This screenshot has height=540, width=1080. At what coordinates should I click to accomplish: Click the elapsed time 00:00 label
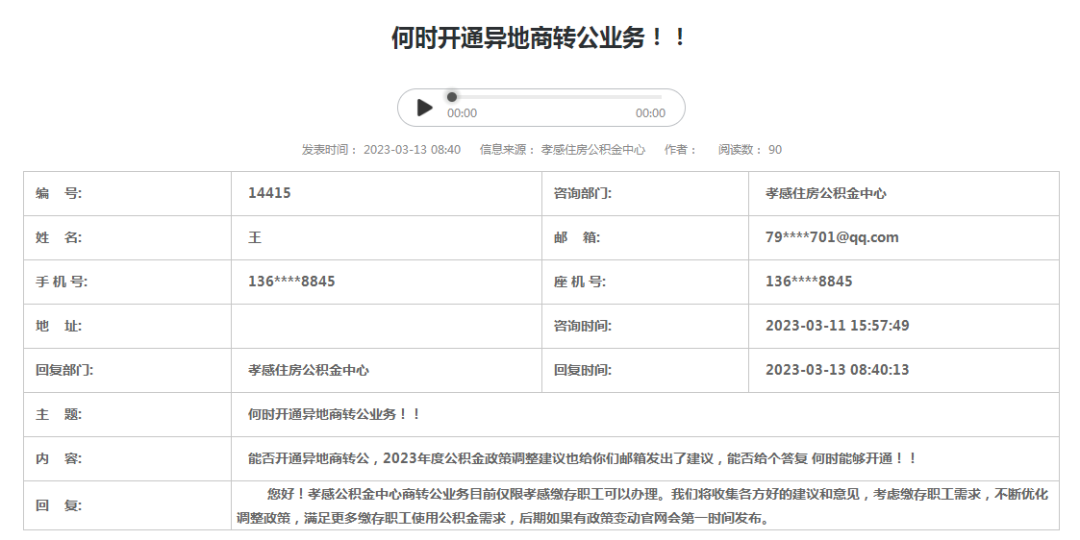pos(462,113)
